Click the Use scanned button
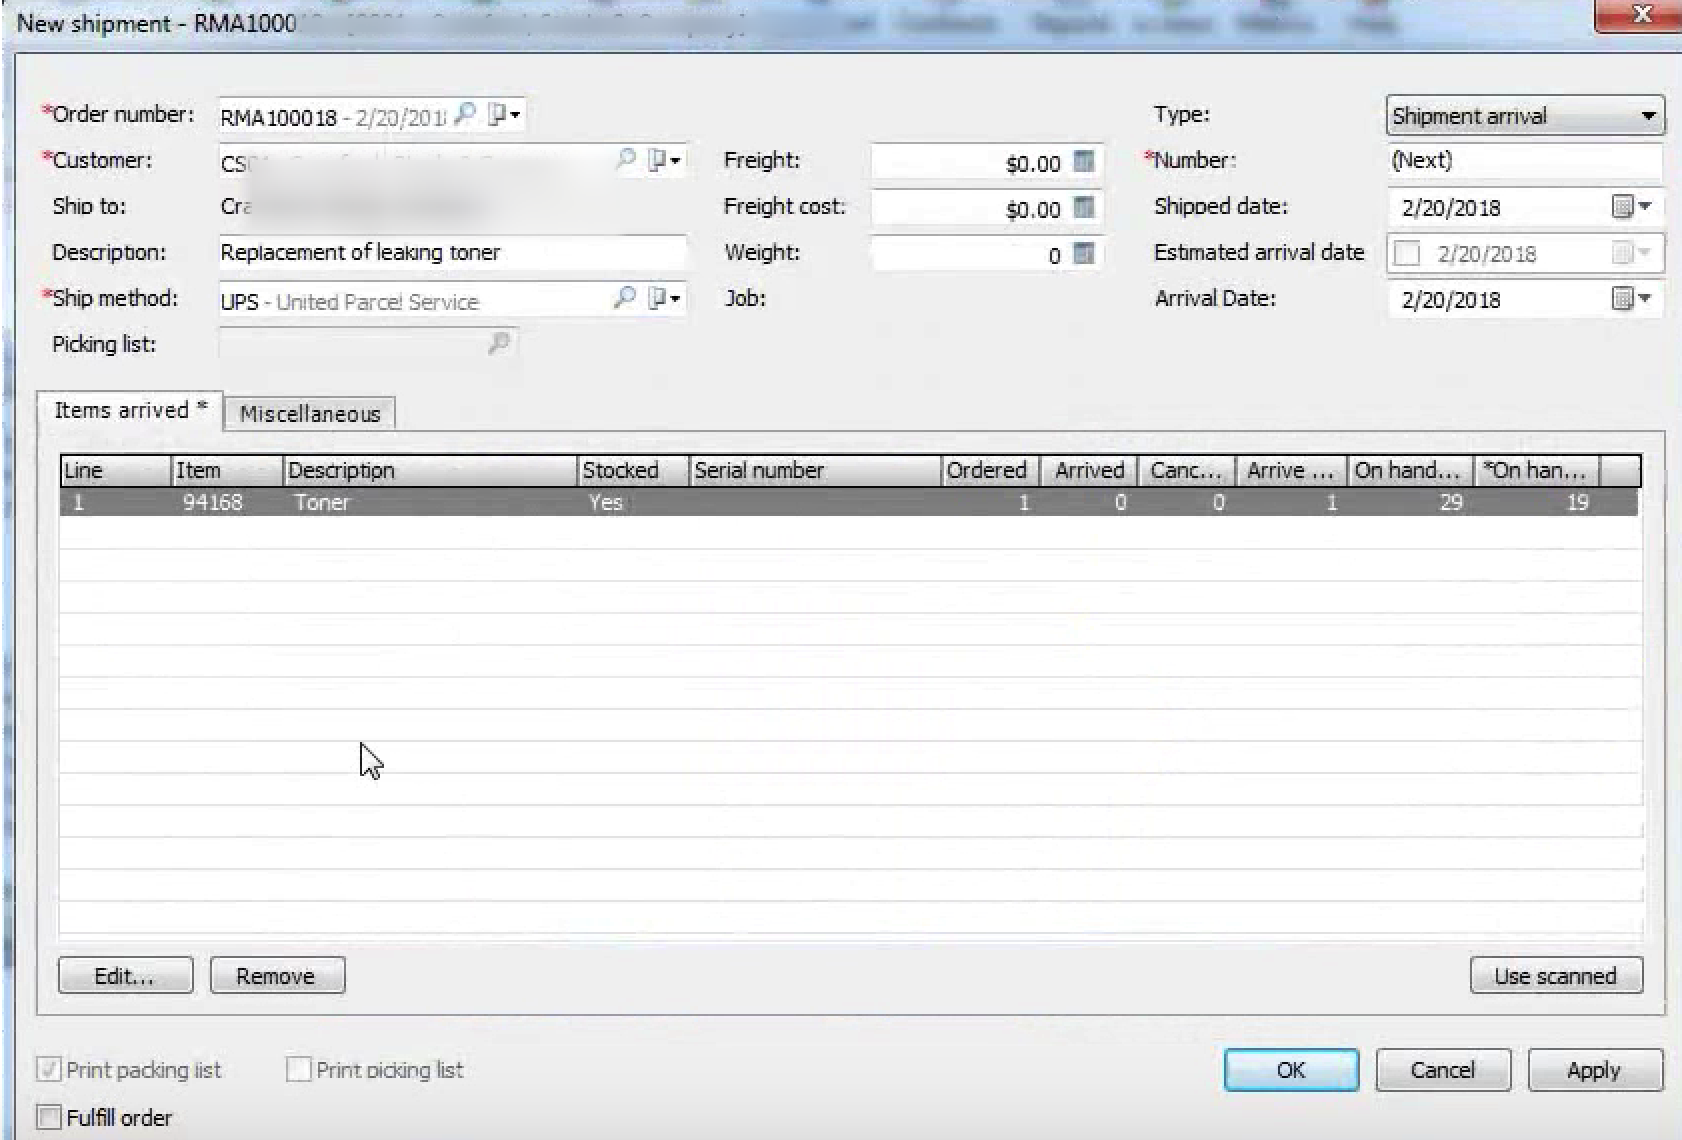Image resolution: width=1682 pixels, height=1140 pixels. pyautogui.click(x=1556, y=976)
